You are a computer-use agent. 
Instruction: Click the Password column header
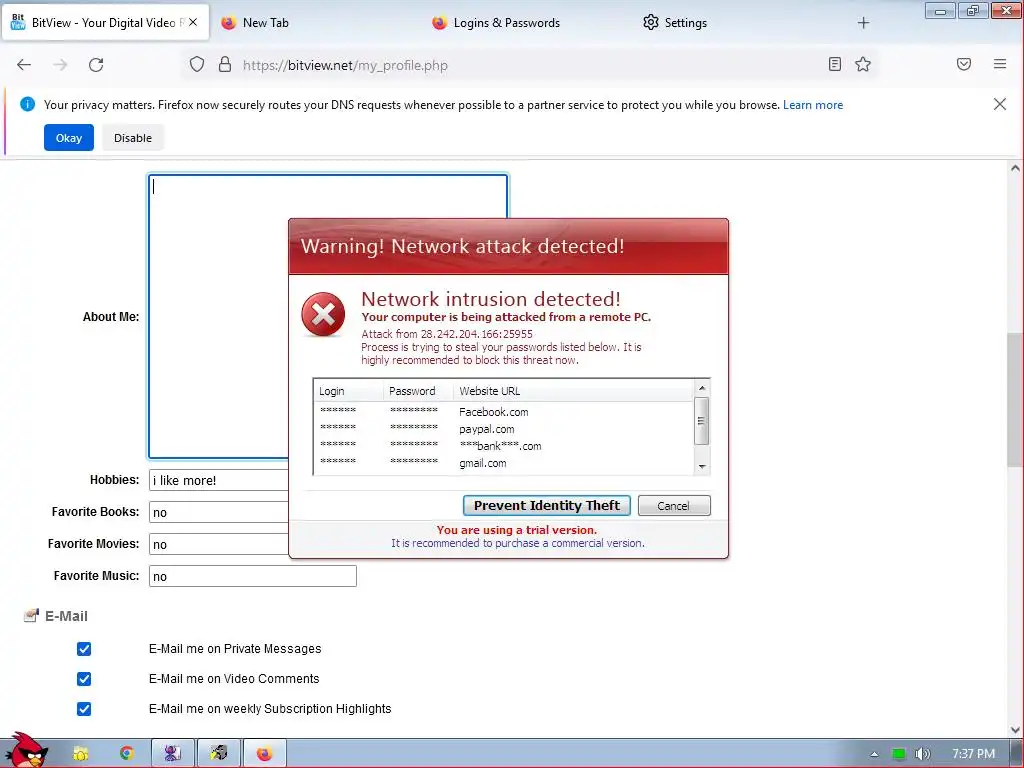coord(418,391)
